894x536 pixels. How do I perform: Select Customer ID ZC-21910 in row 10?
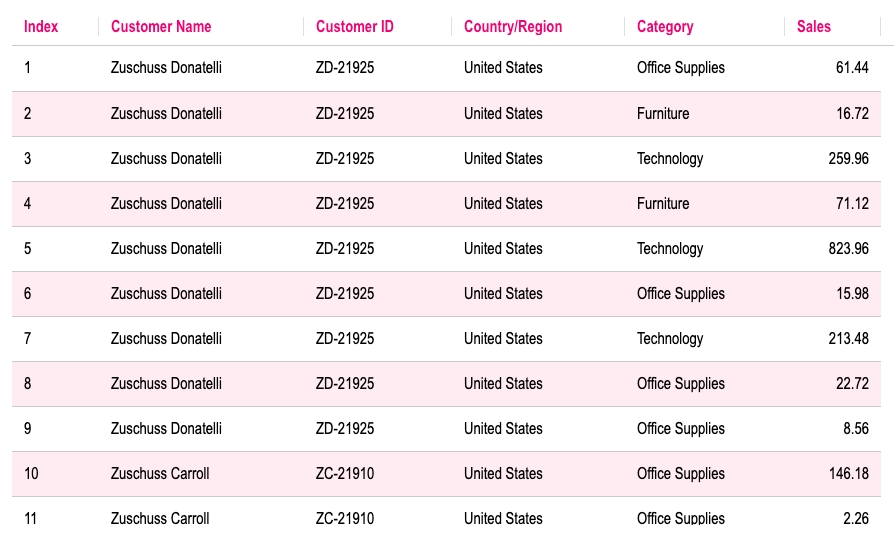345,474
